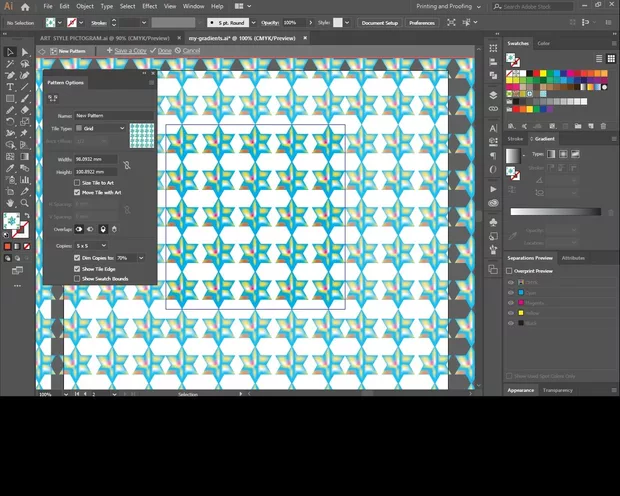The width and height of the screenshot is (620, 496).
Task: Select the Line Segment tool
Action: [x=25, y=87]
